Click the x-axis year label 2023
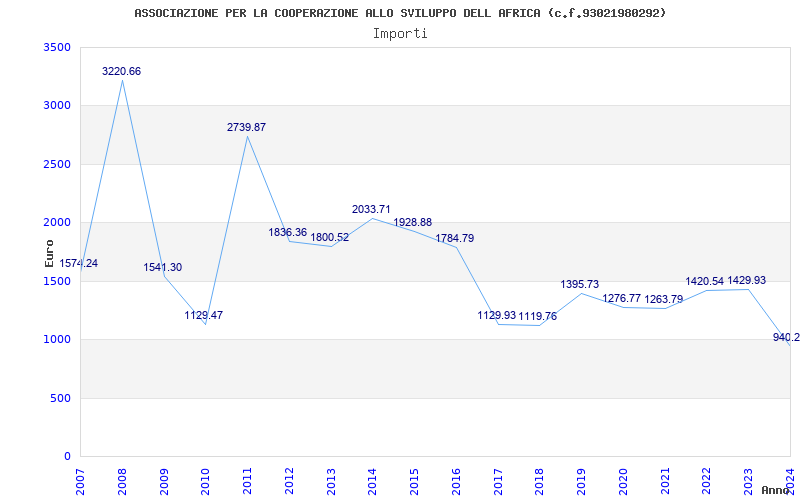This screenshot has width=800, height=500. pyautogui.click(x=748, y=482)
